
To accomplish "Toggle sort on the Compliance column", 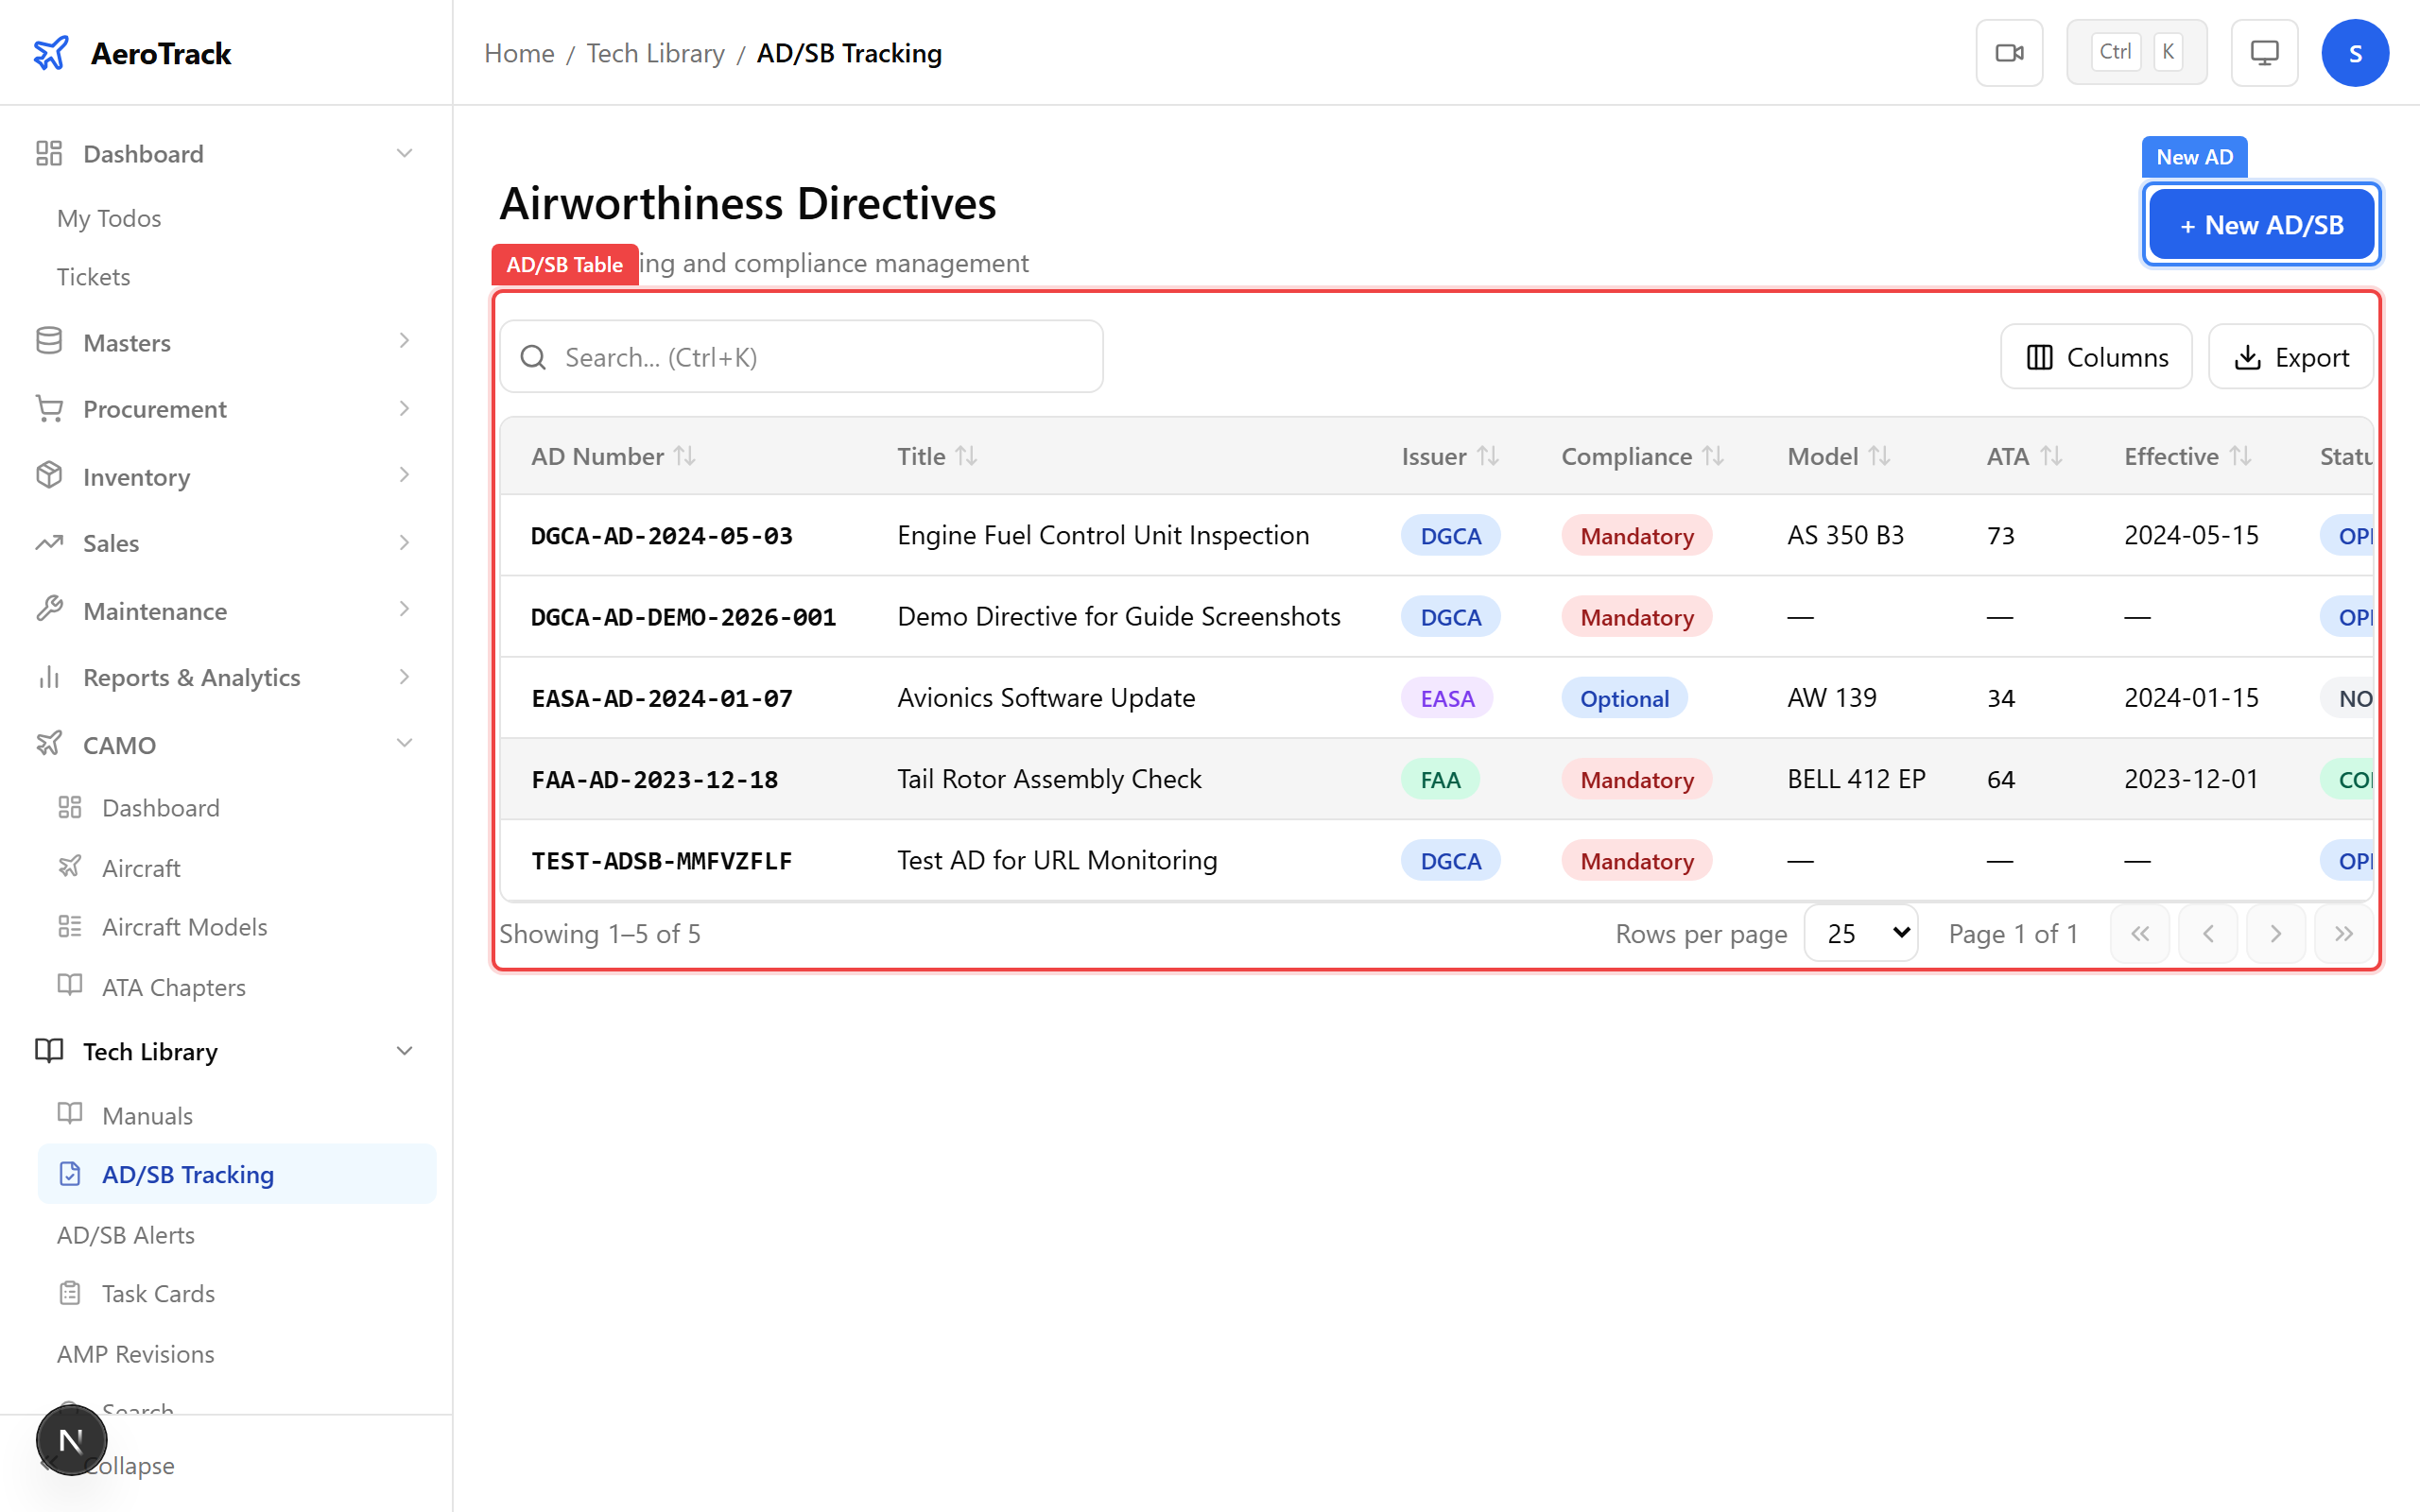I will [x=1712, y=455].
